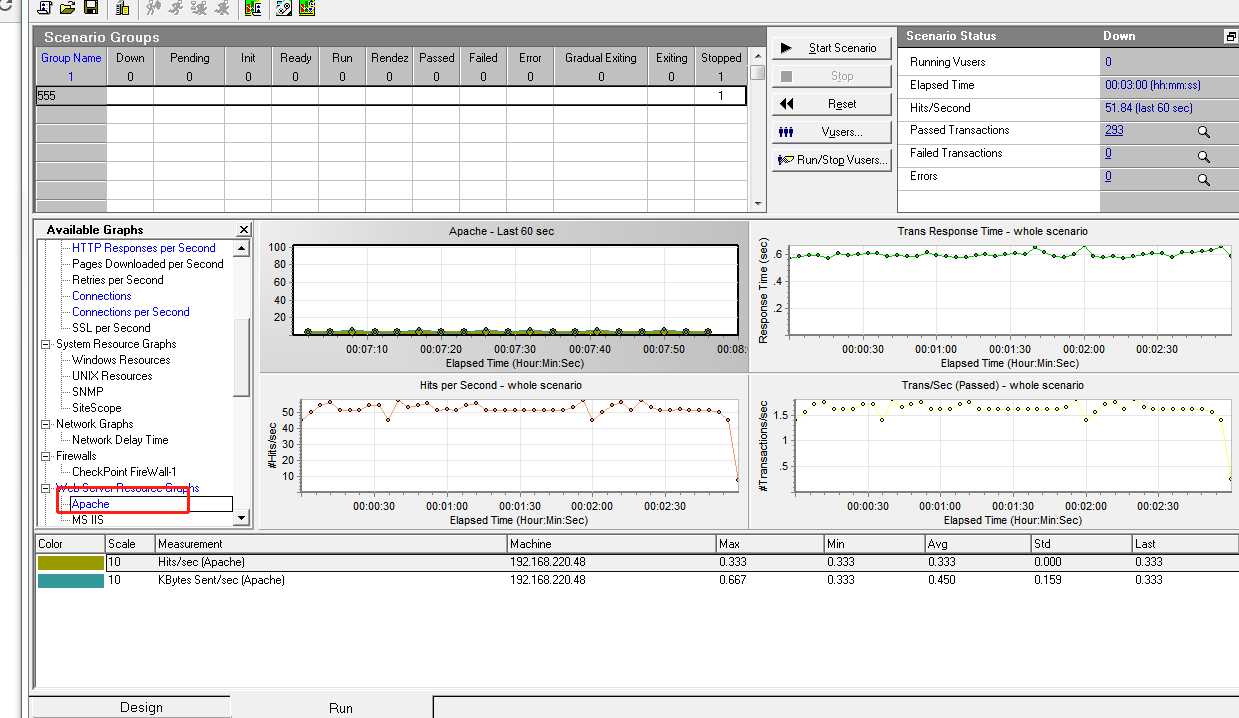Select UNIX Resources graph item
Image resolution: width=1239 pixels, height=718 pixels.
coord(112,376)
